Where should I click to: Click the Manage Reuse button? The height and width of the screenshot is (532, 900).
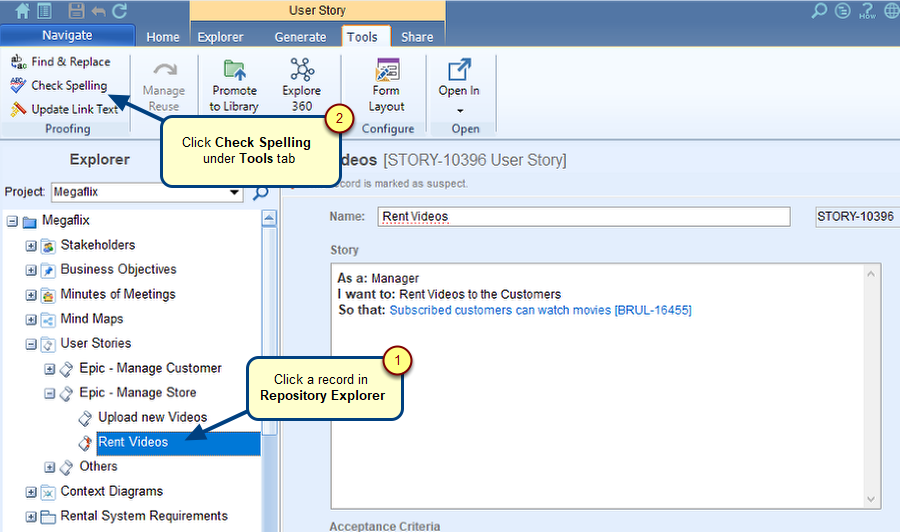pos(164,87)
